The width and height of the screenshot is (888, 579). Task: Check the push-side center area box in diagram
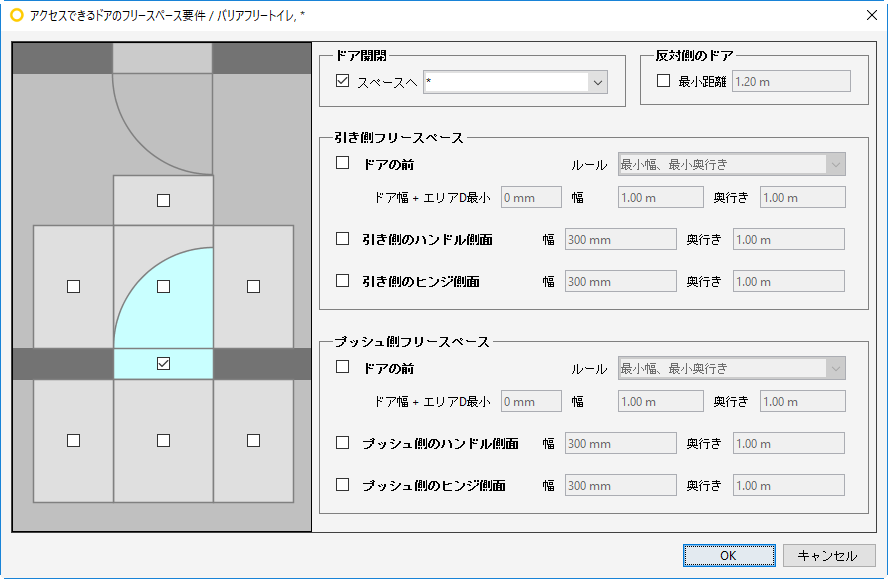click(x=163, y=441)
